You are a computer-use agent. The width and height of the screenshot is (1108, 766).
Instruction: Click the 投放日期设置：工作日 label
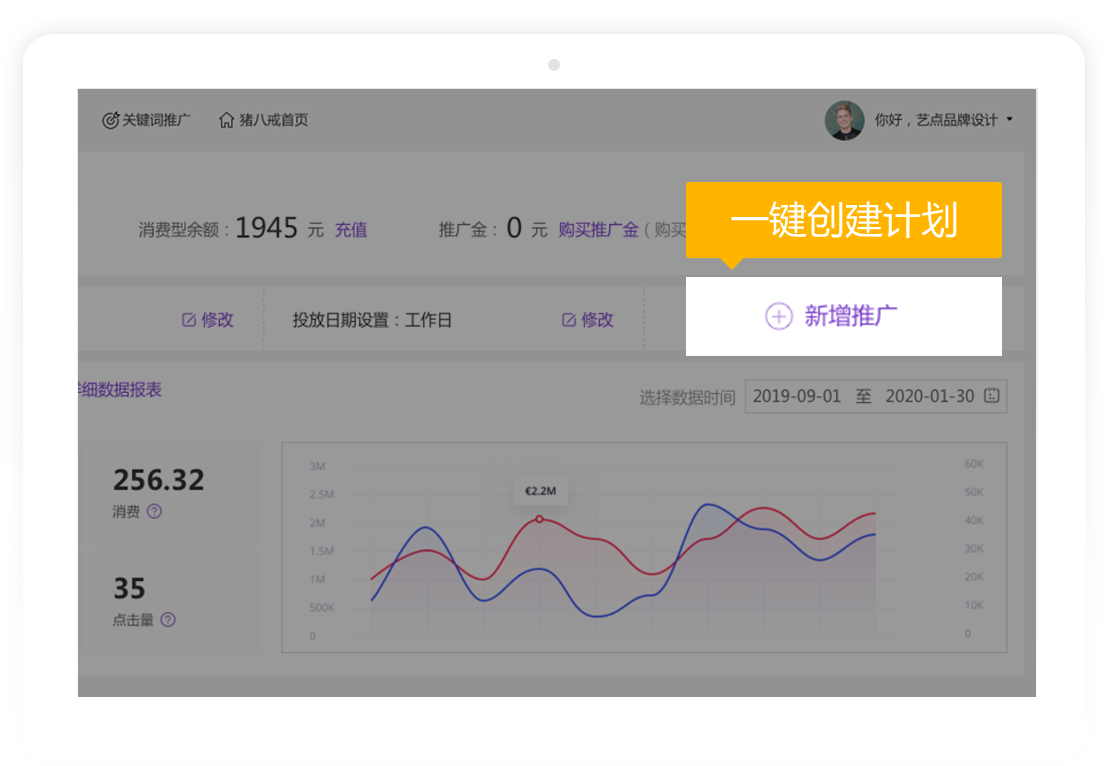coord(372,320)
